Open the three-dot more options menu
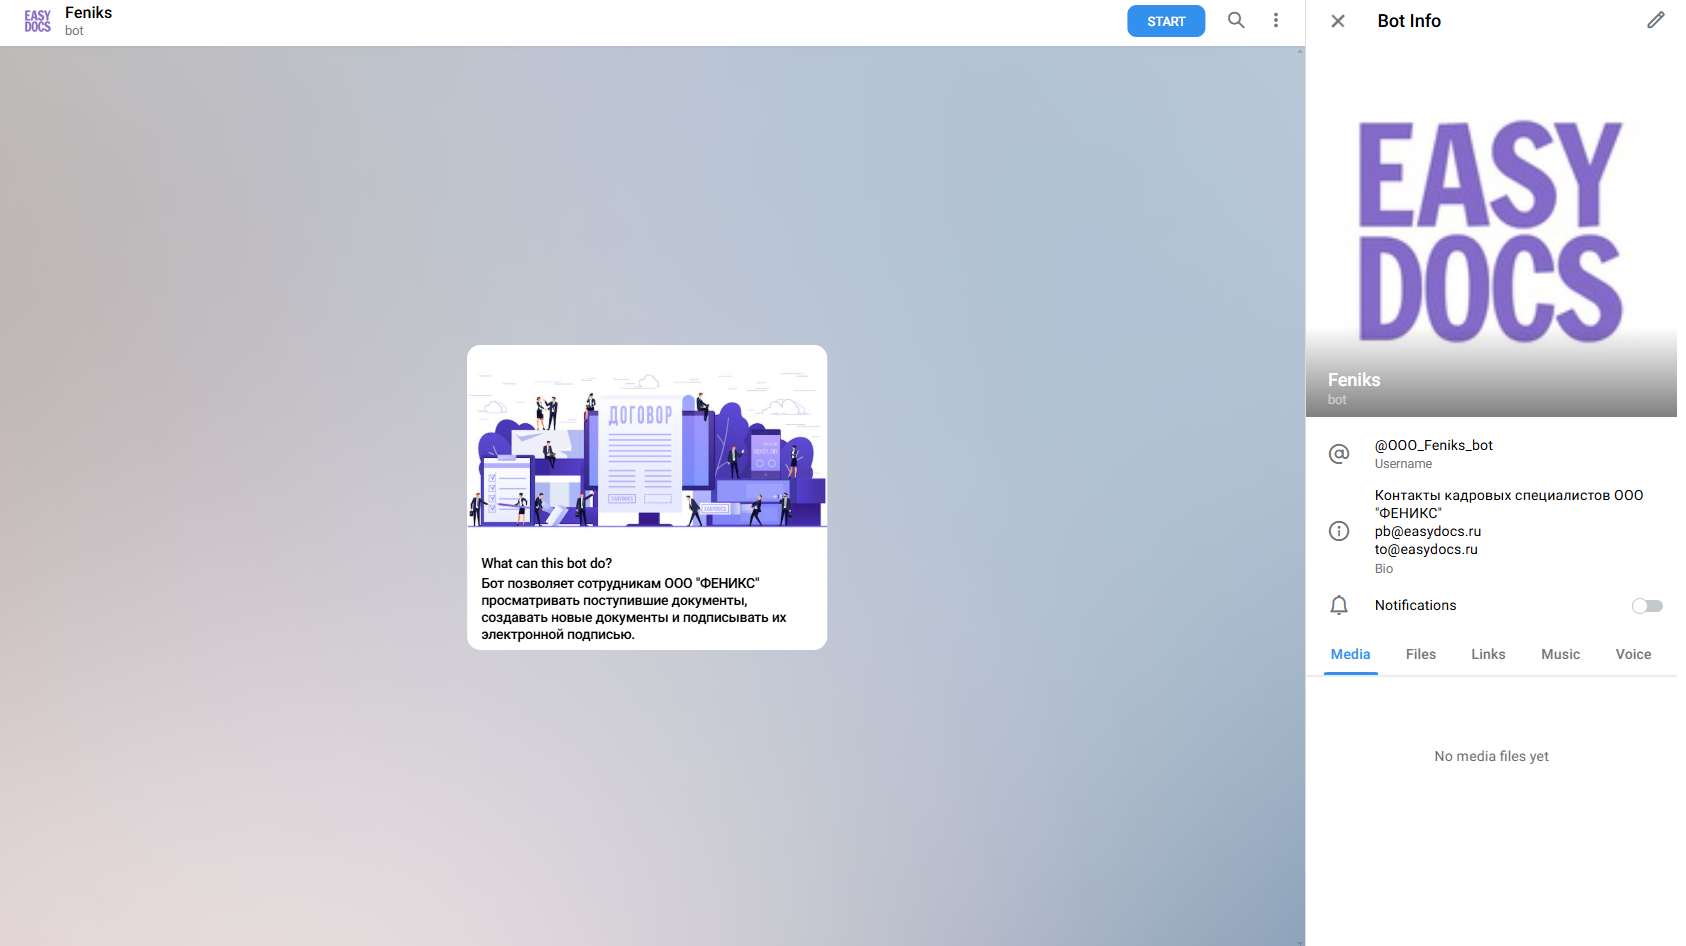 tap(1275, 20)
